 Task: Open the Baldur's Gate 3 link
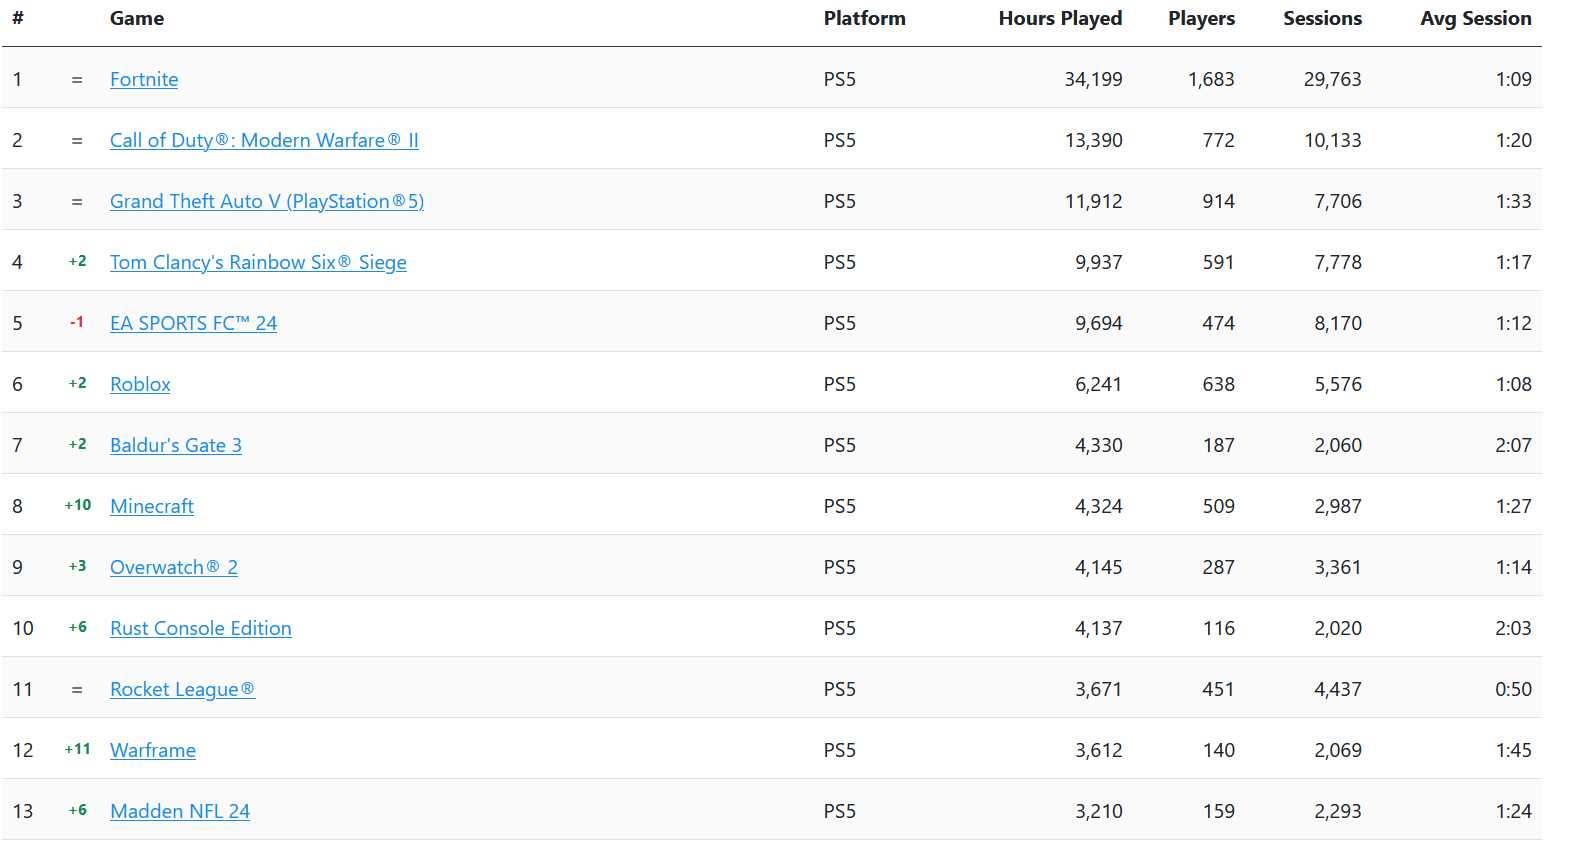176,445
